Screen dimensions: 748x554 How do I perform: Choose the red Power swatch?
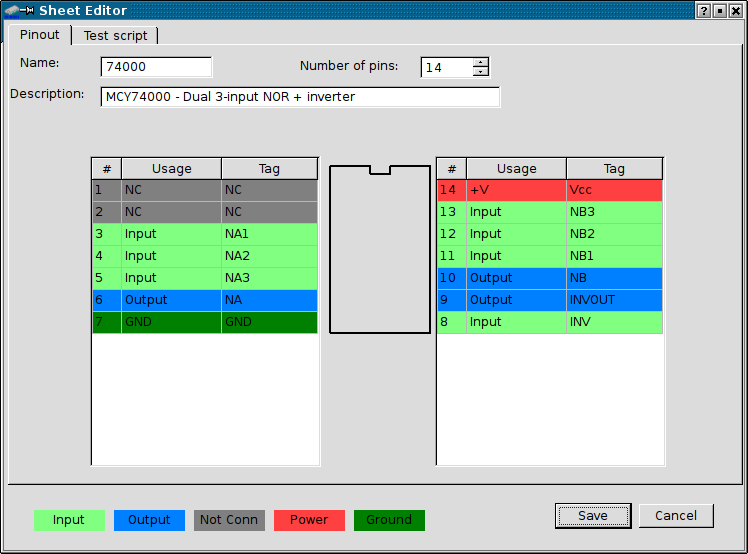(309, 520)
